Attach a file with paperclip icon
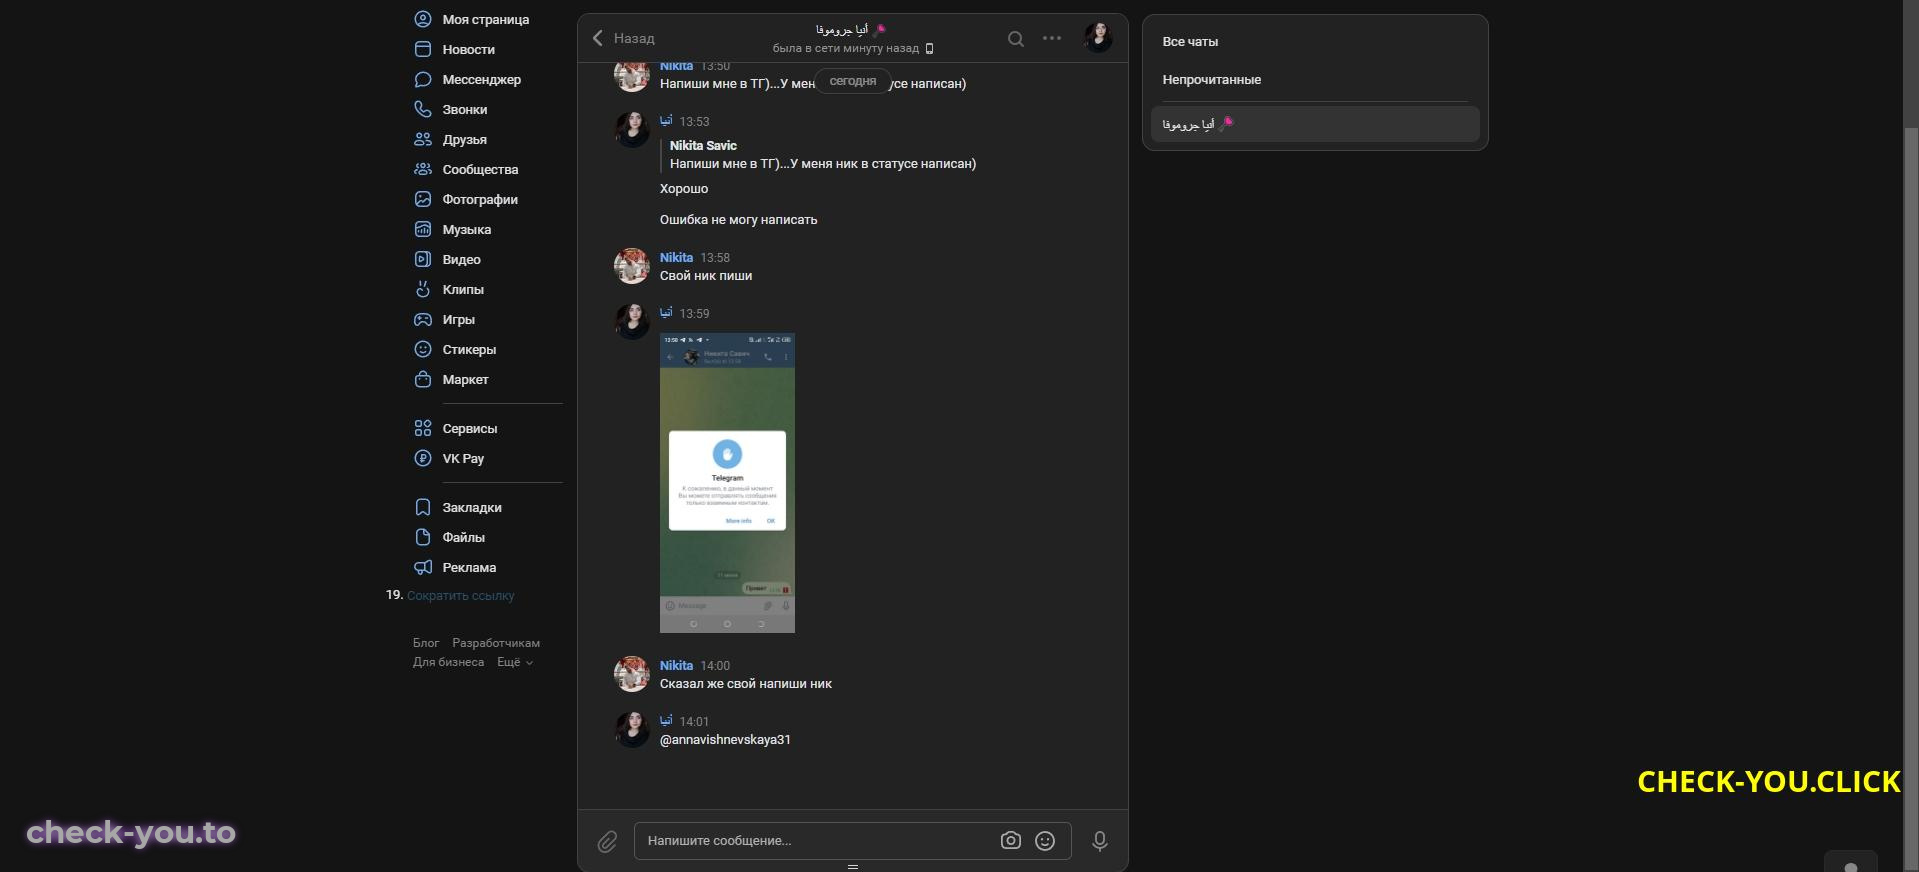This screenshot has width=1919, height=872. 607,842
